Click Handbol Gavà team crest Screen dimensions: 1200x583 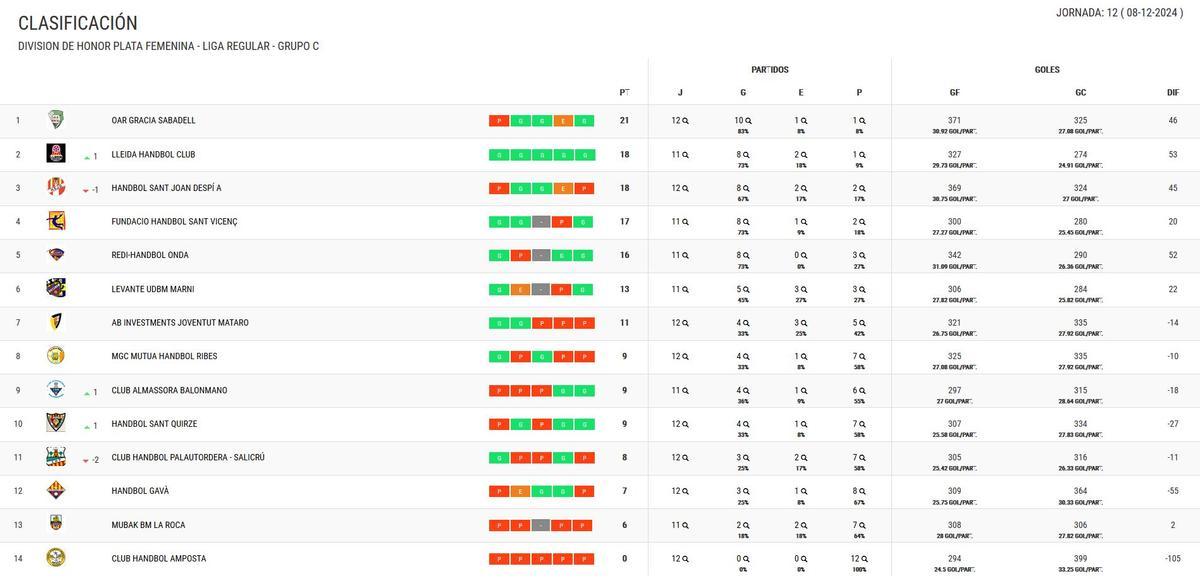click(x=56, y=491)
